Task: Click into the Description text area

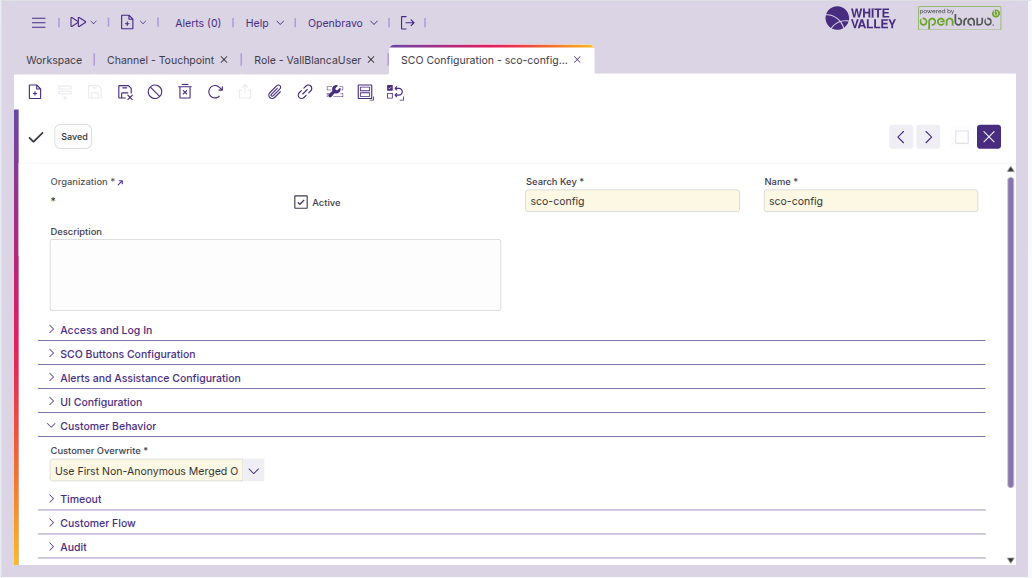Action: pos(275,275)
